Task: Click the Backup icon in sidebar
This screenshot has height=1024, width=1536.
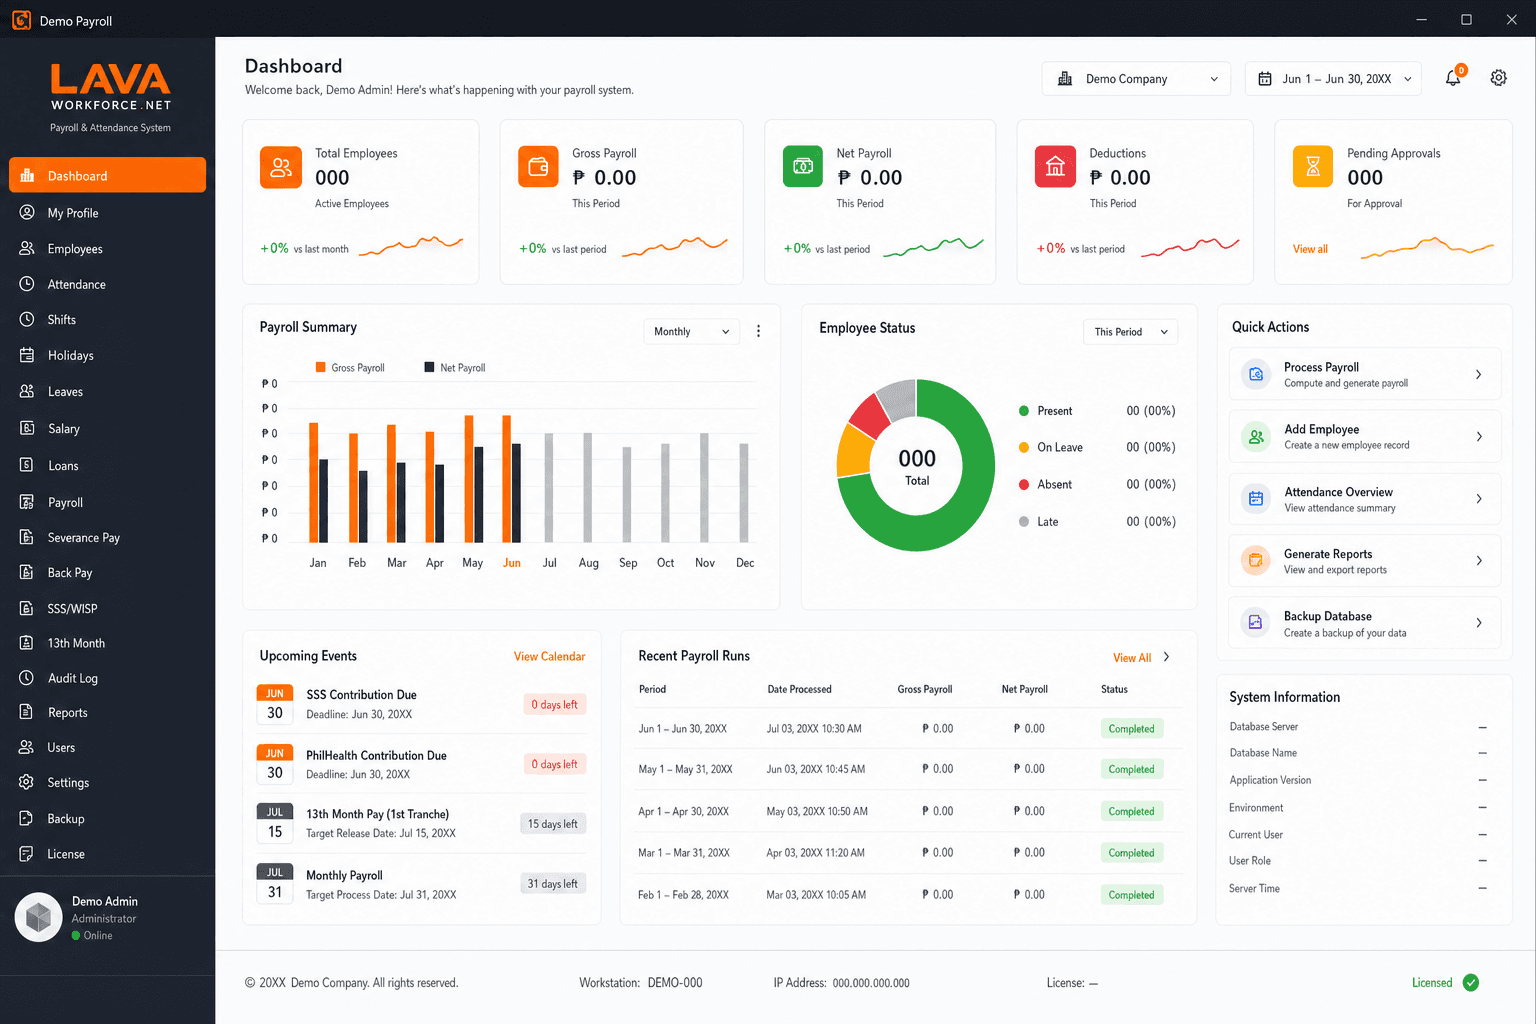Action: (27, 818)
